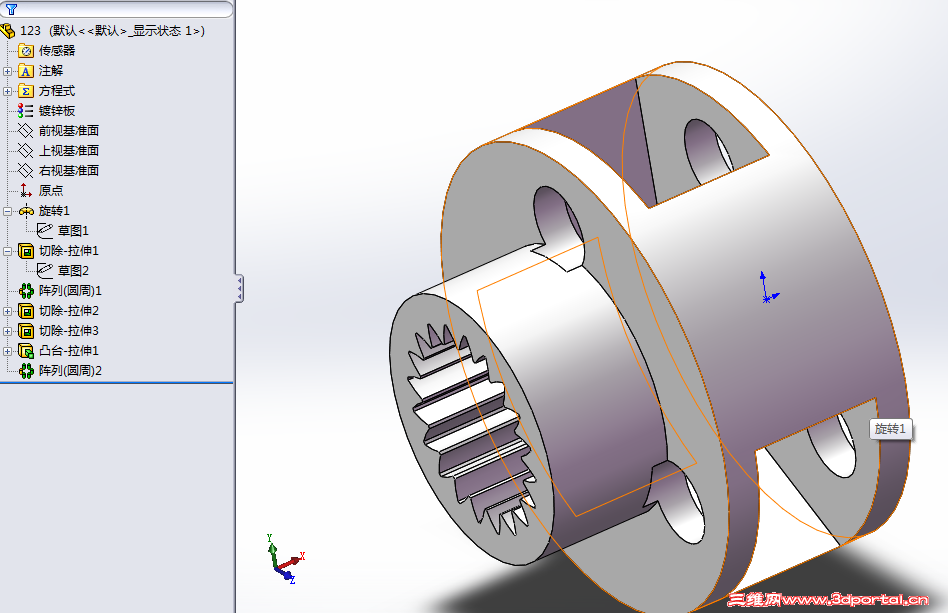Screen dimensions: 948x613
Task: Click the 切除-拉伸1 cut-extrude icon
Action: pyautogui.click(x=26, y=250)
